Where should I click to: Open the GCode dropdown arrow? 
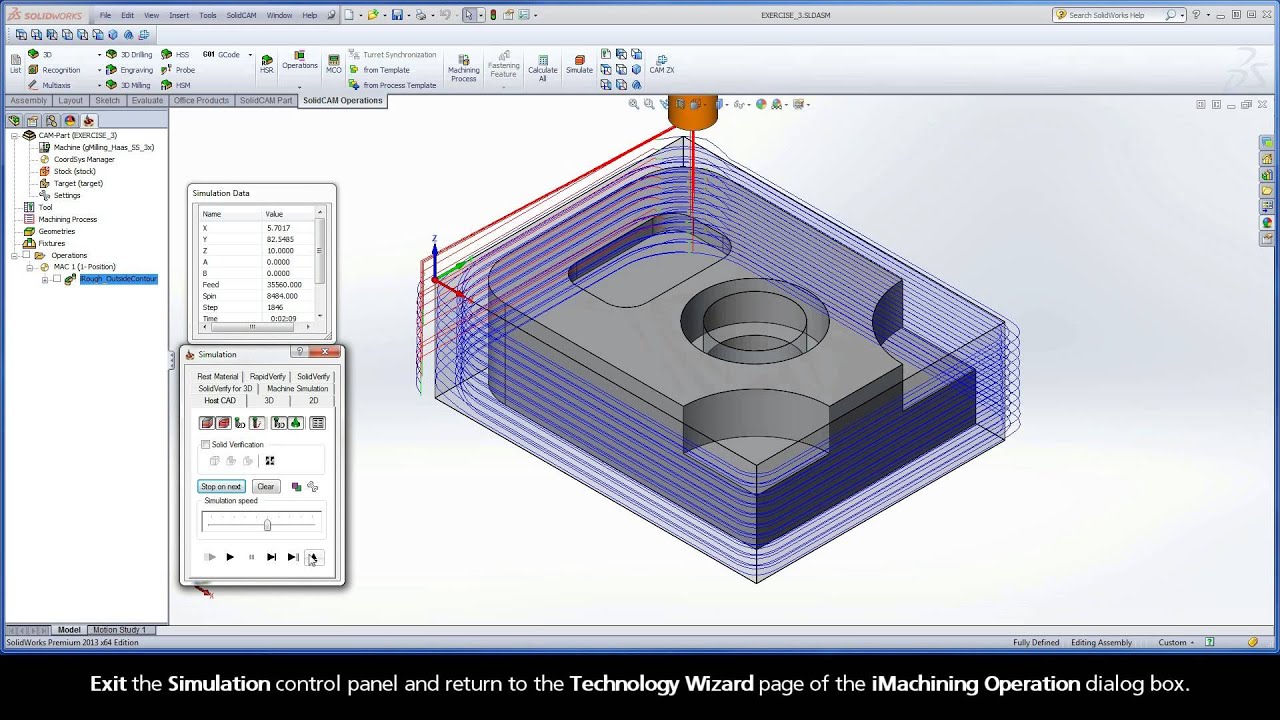(250, 55)
